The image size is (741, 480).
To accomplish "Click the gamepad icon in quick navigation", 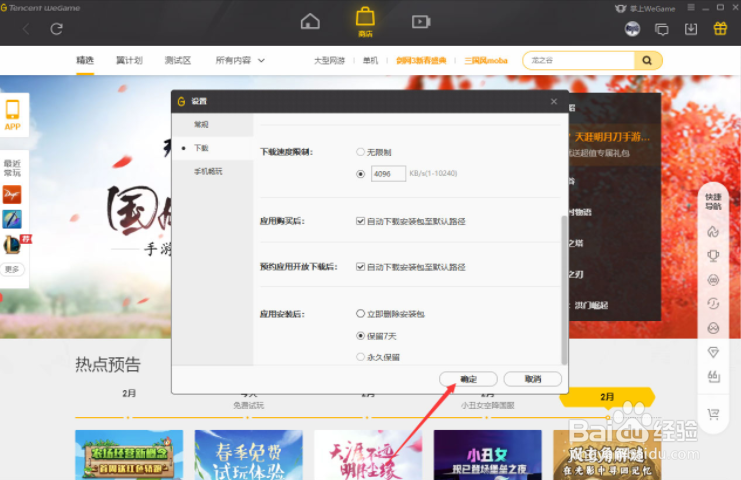I will 713,280.
